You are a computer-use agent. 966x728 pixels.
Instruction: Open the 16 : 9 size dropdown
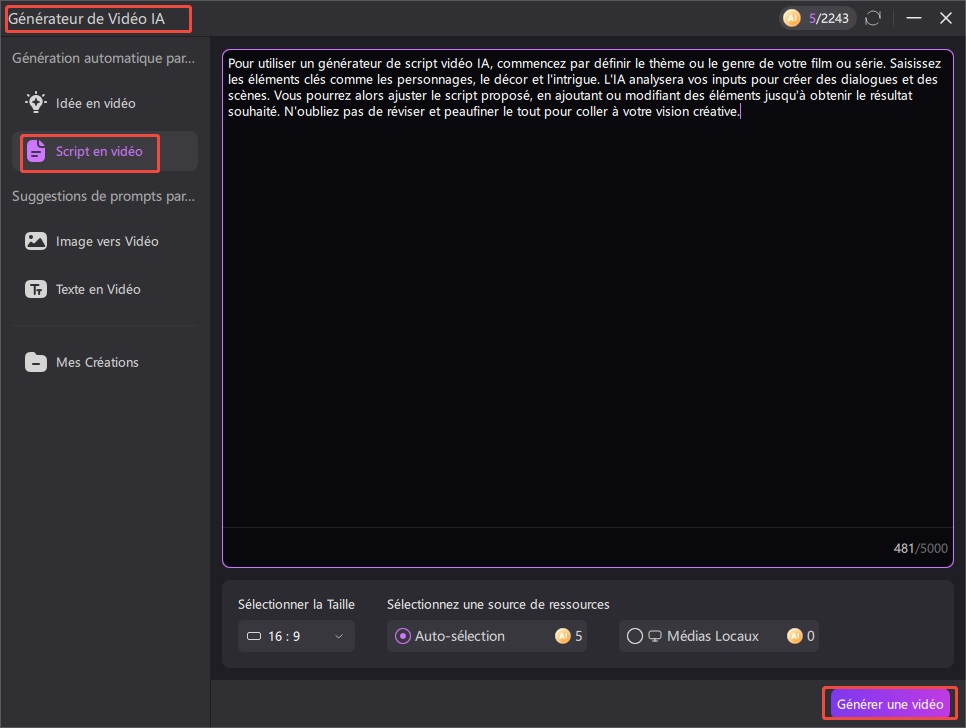tap(296, 636)
